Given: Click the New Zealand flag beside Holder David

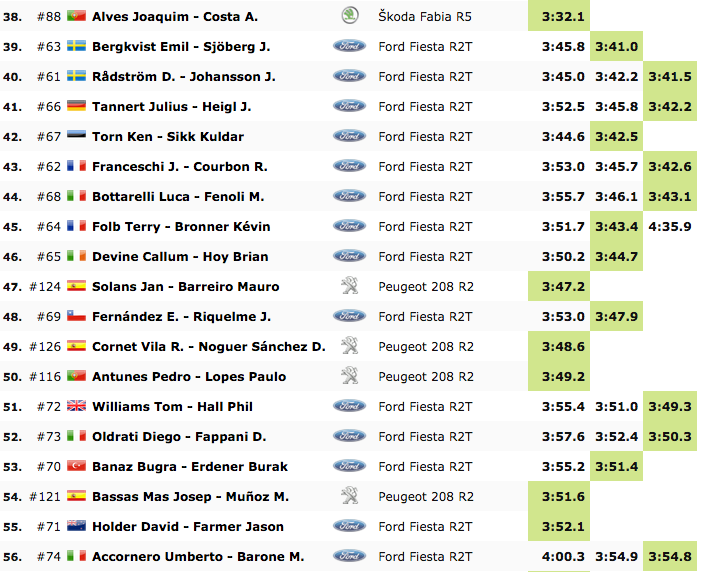Looking at the screenshot, I should coord(76,526).
